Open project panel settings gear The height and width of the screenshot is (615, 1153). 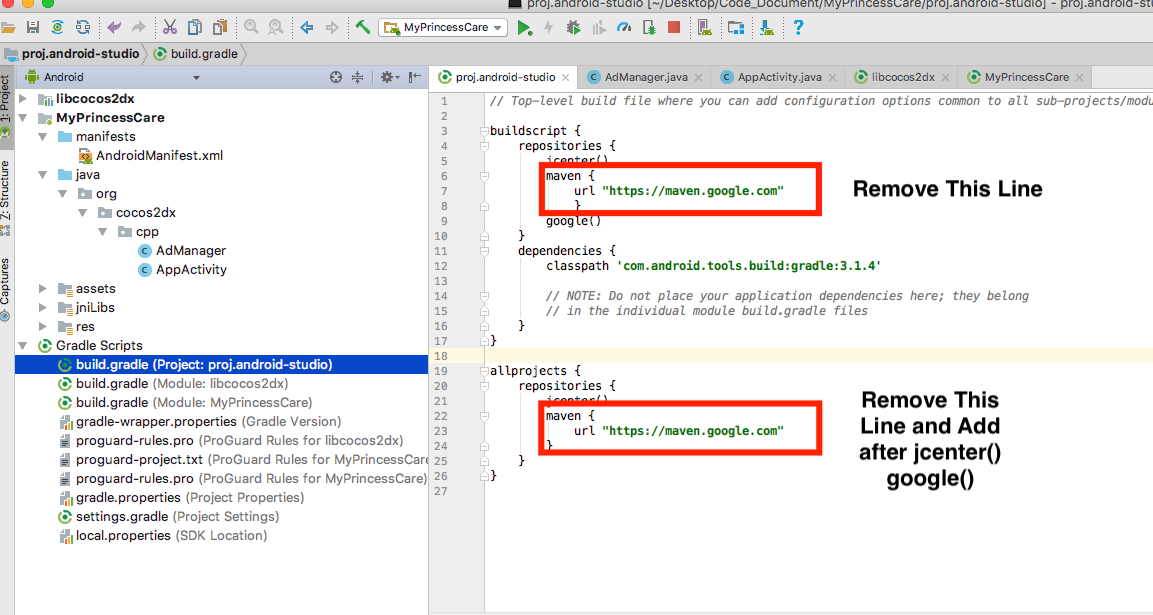(x=388, y=77)
